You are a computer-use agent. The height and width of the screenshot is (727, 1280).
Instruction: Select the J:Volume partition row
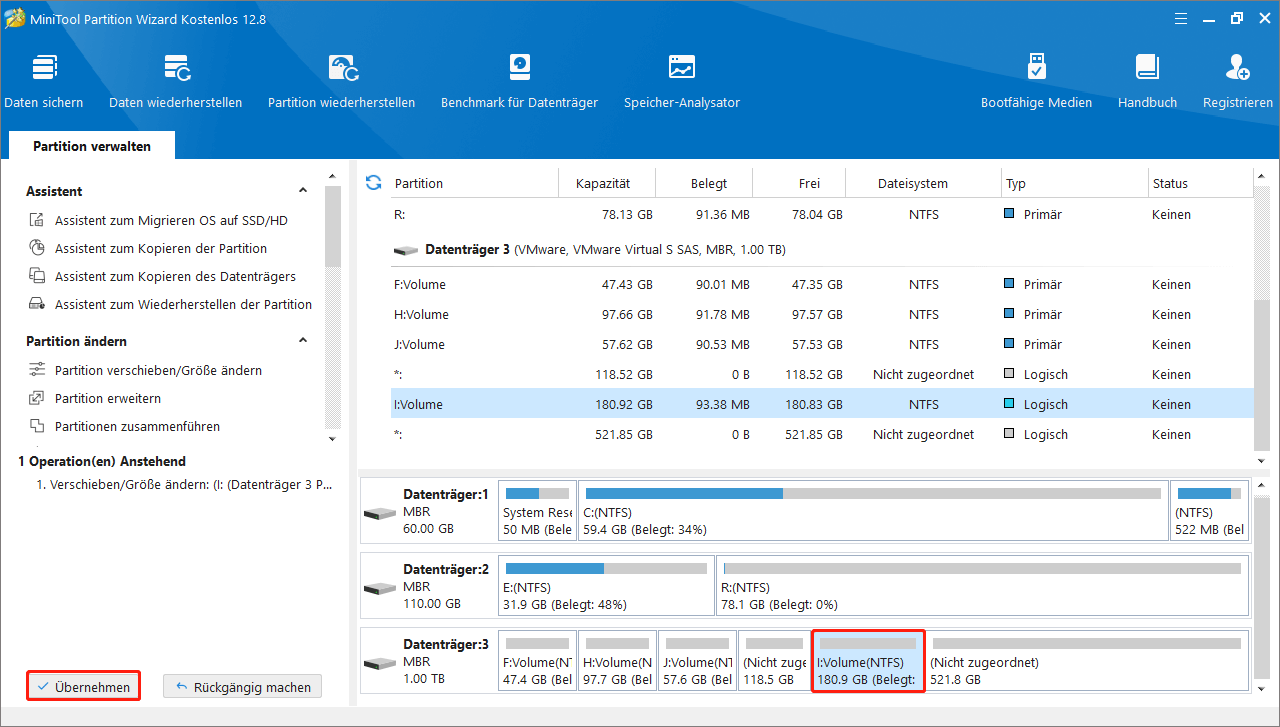[x=820, y=345]
